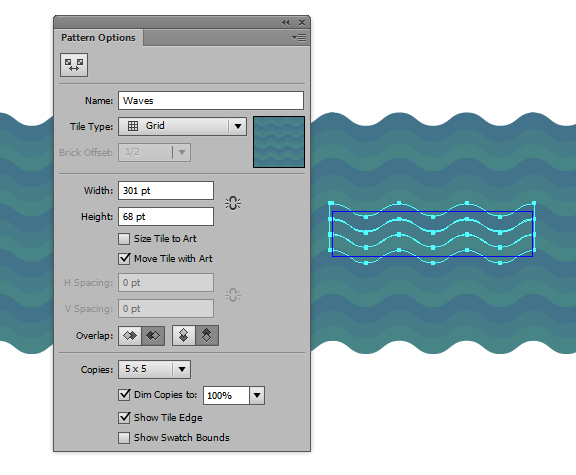The width and height of the screenshot is (576, 475).
Task: Collapse the panel with double-arrow icon
Action: (x=285, y=23)
